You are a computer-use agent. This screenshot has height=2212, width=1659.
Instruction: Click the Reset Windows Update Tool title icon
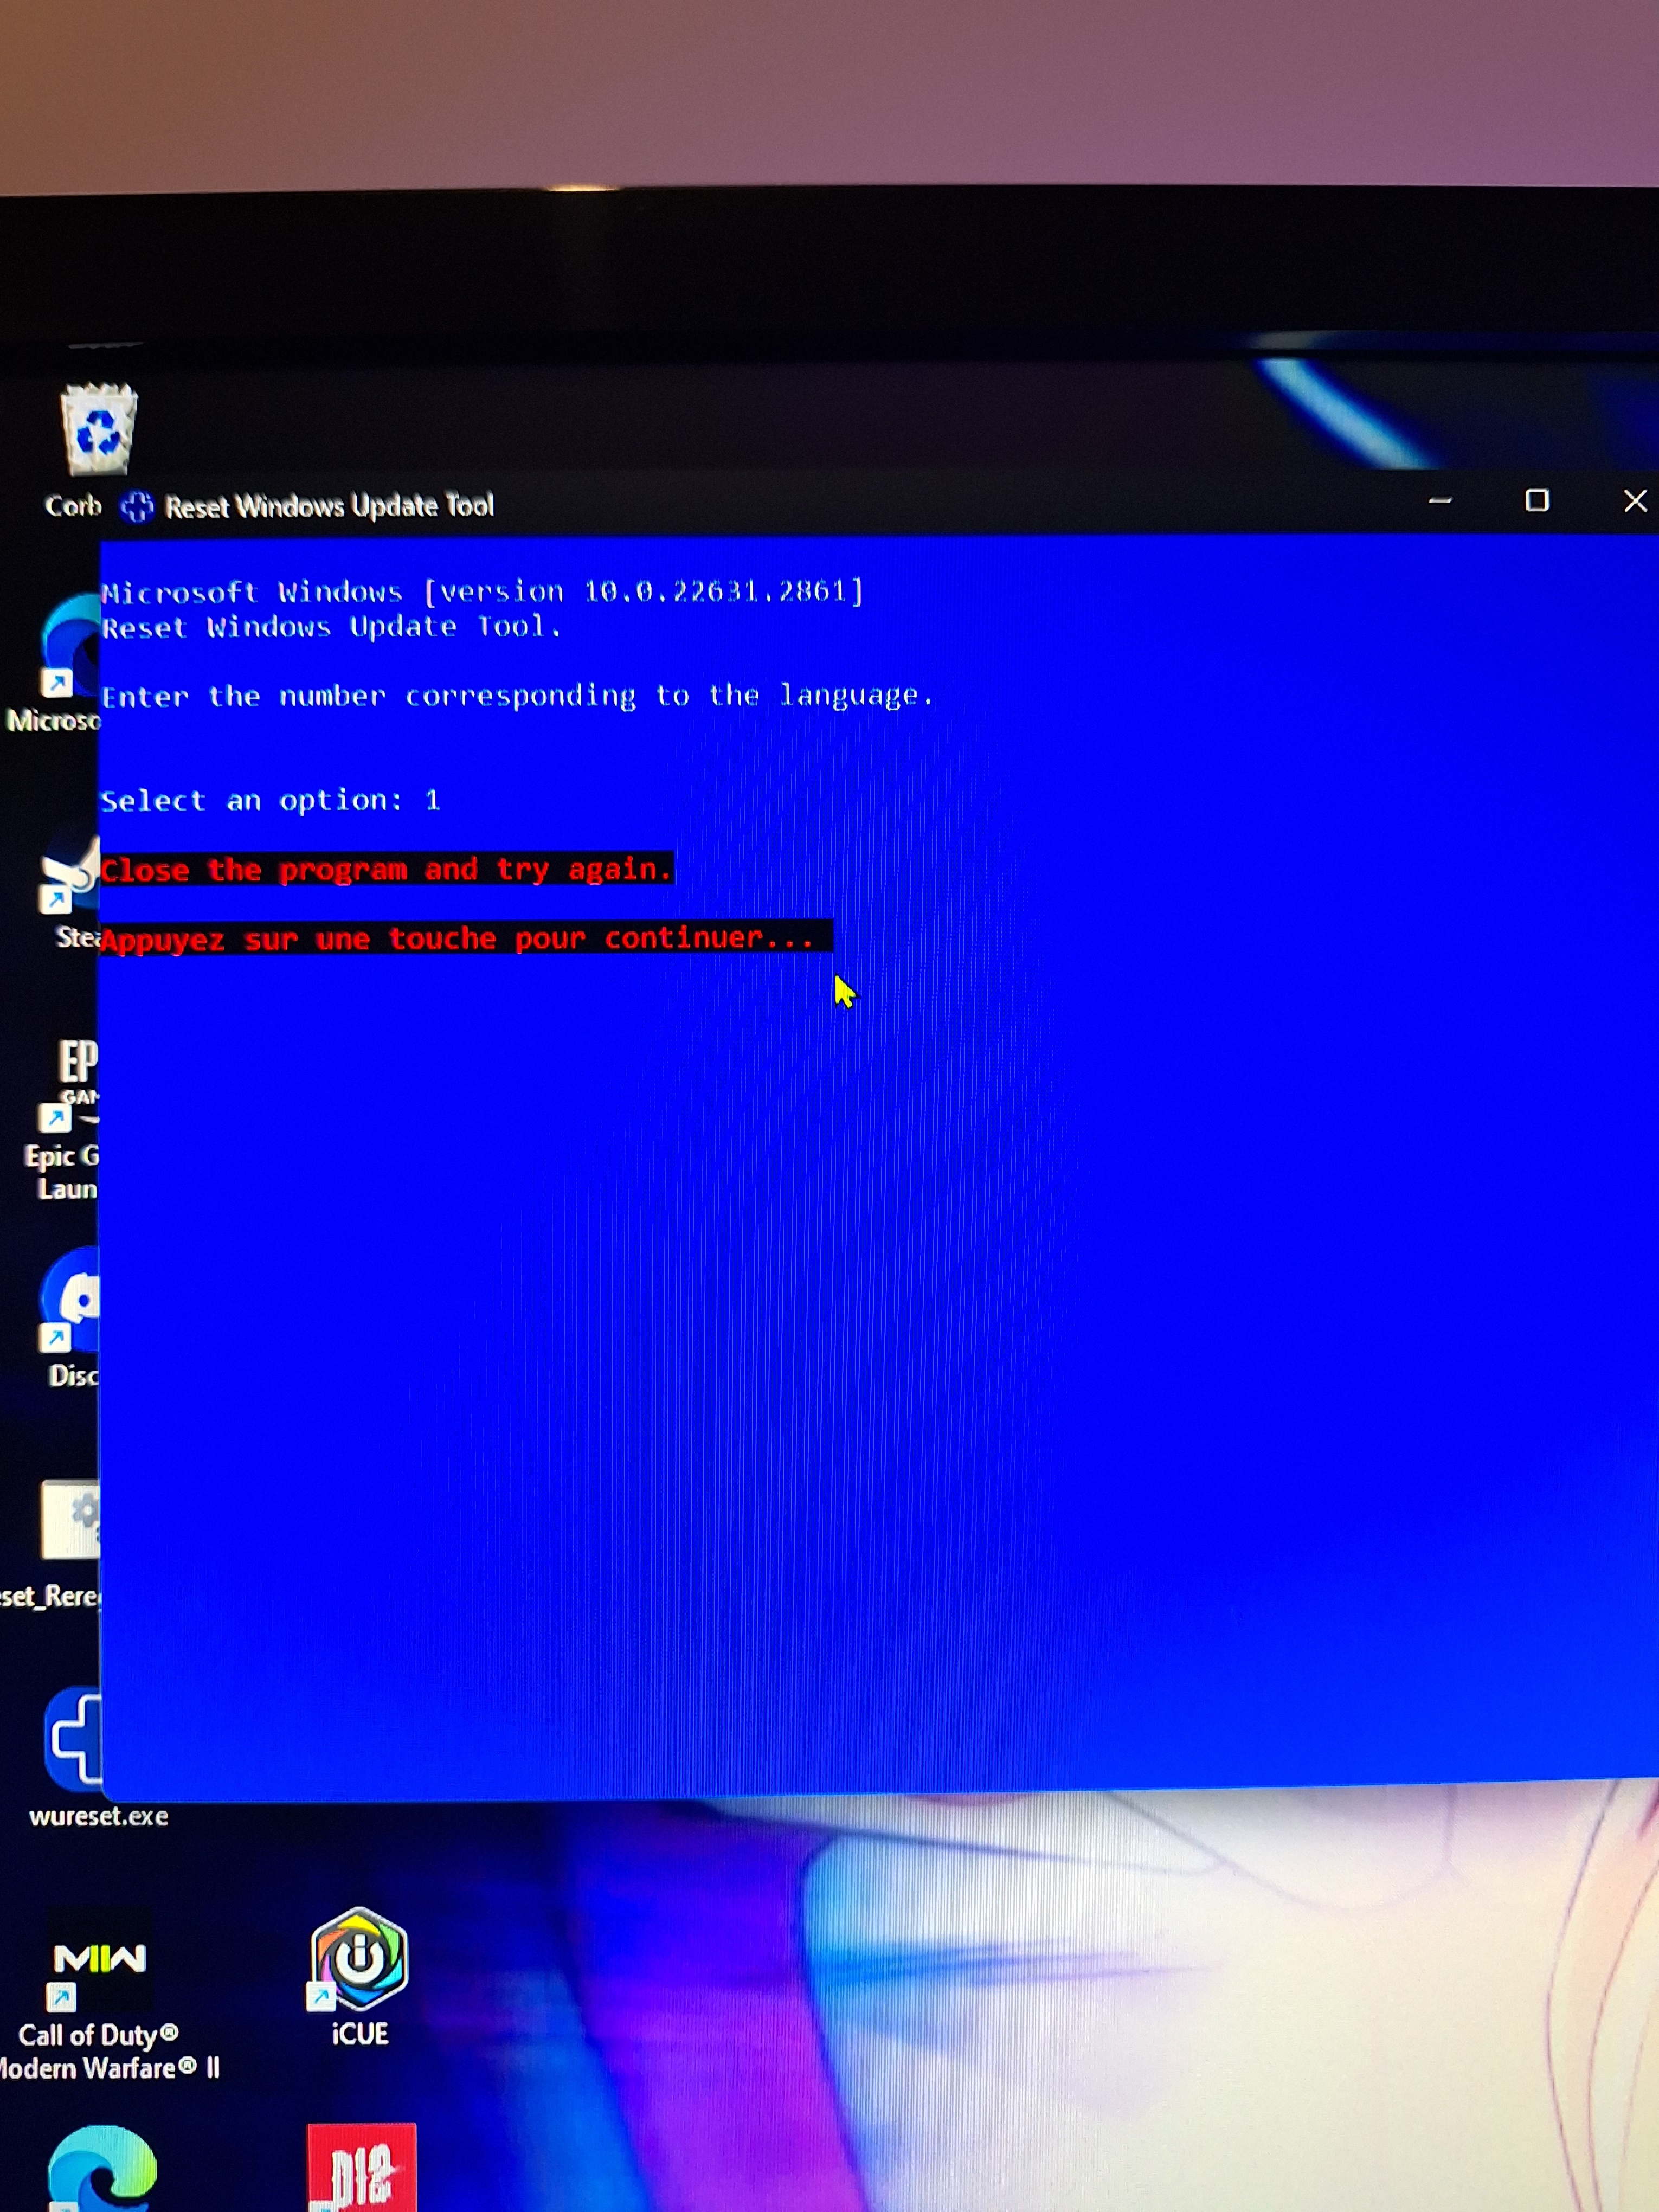(137, 507)
